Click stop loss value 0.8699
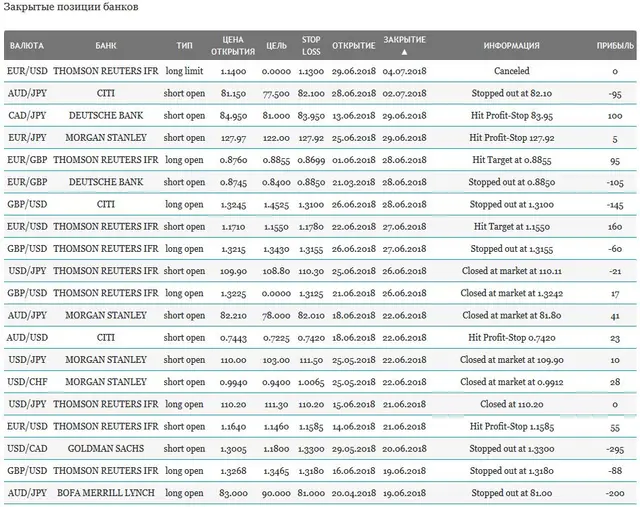The image size is (640, 507). [x=311, y=160]
